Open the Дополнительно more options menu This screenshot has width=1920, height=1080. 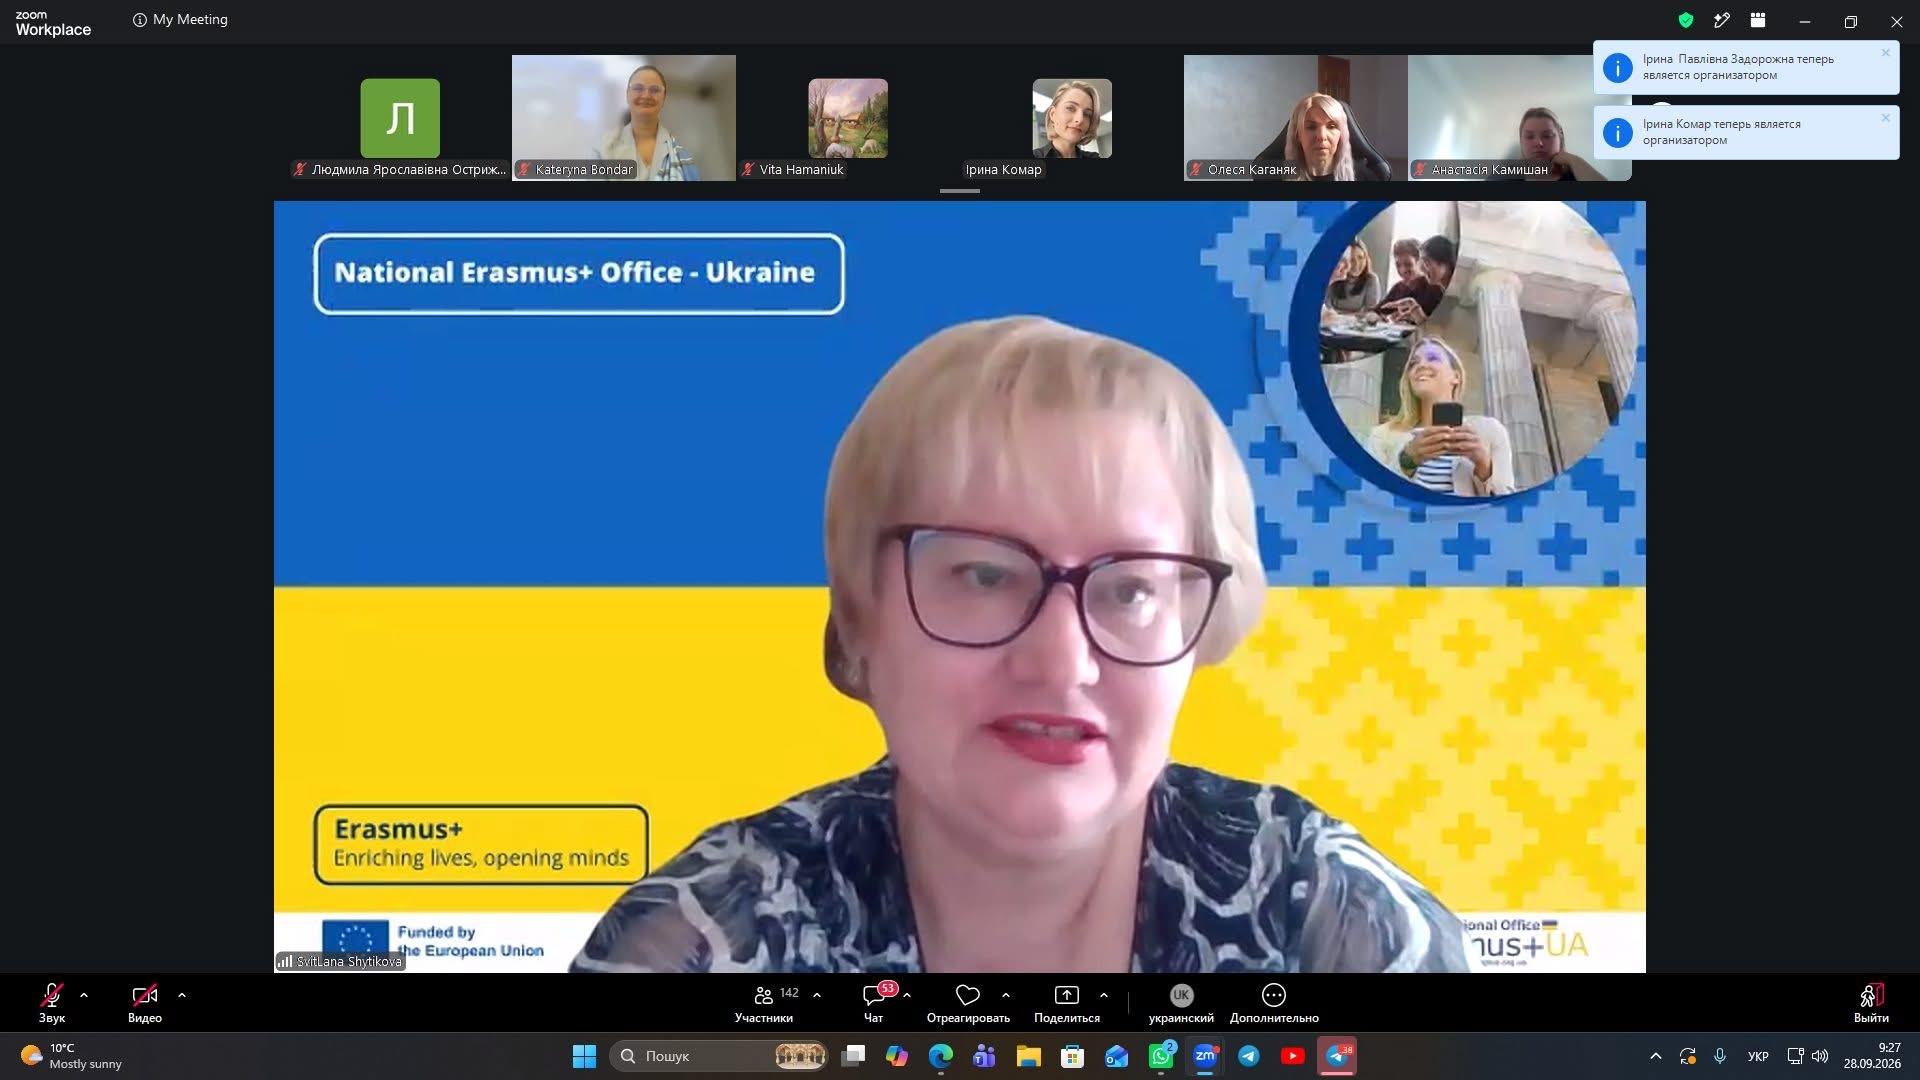(1274, 1003)
